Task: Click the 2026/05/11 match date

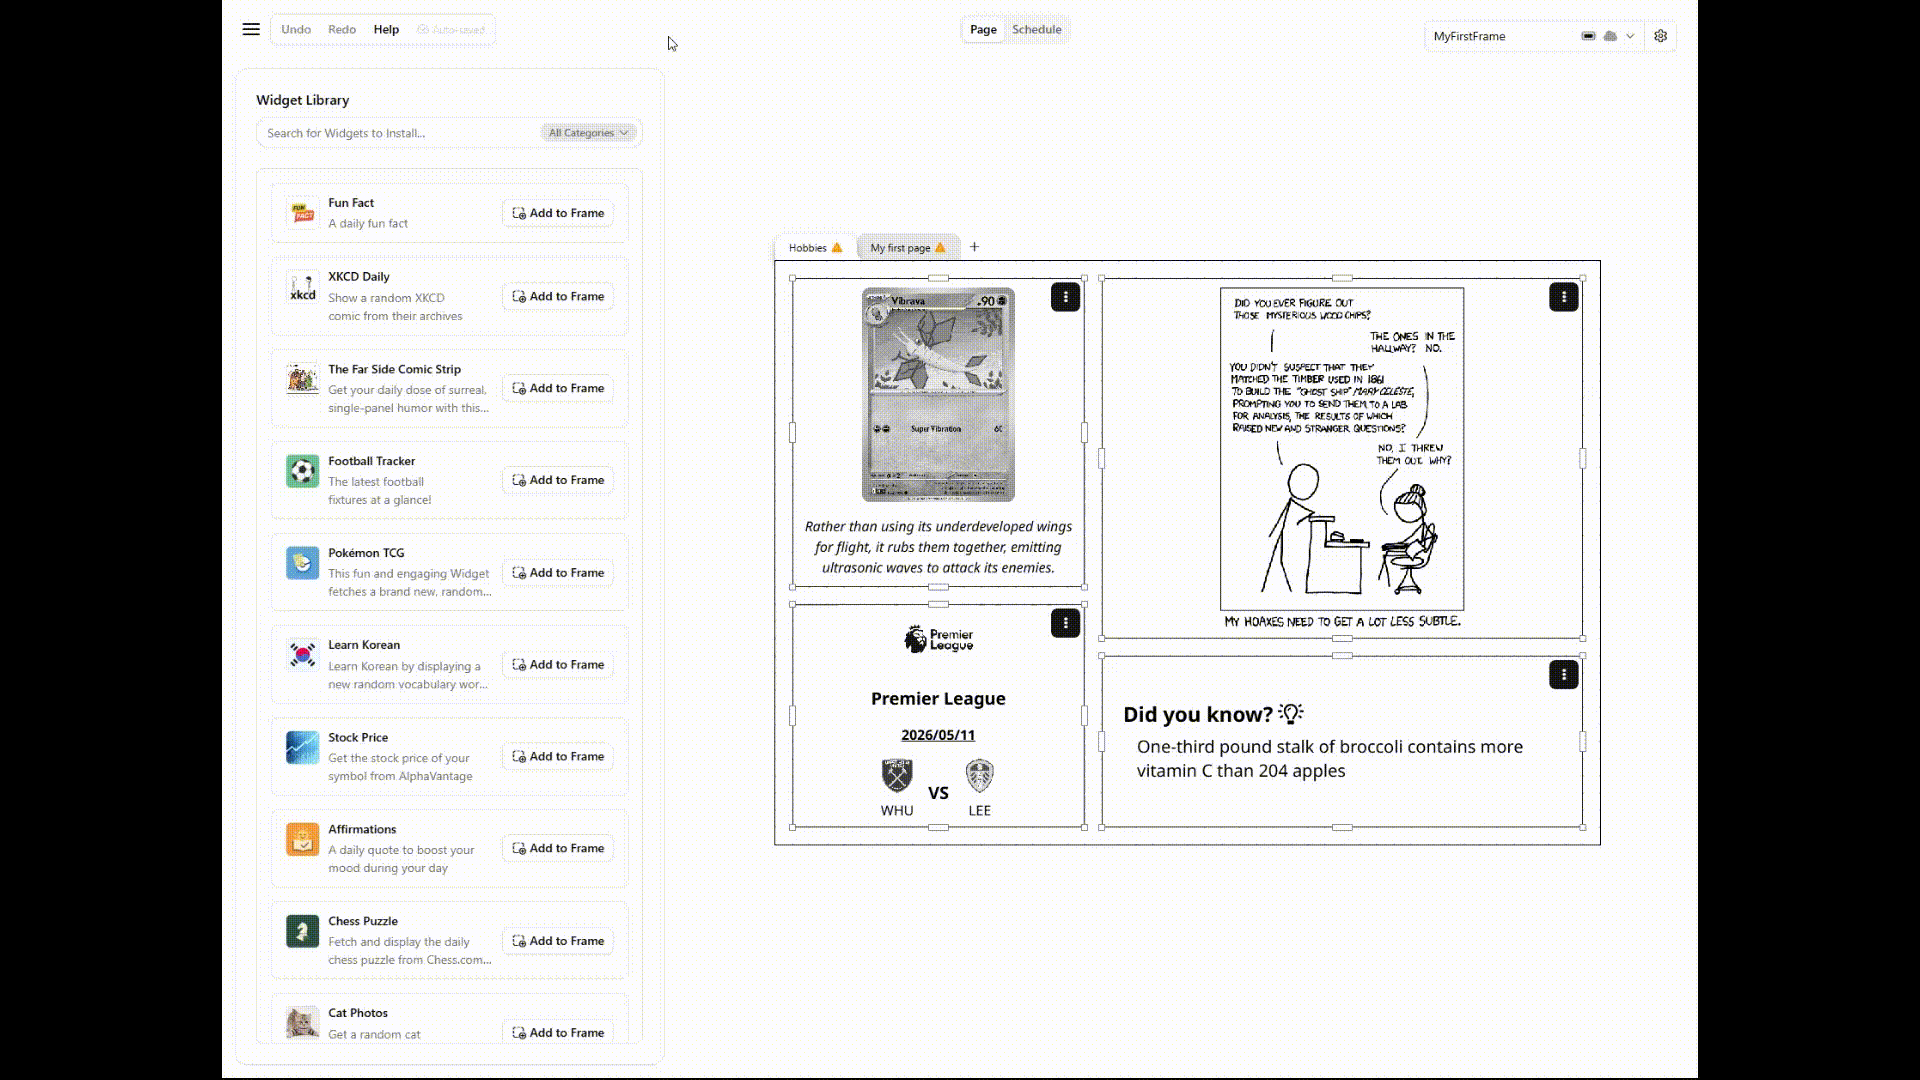Action: coord(938,735)
